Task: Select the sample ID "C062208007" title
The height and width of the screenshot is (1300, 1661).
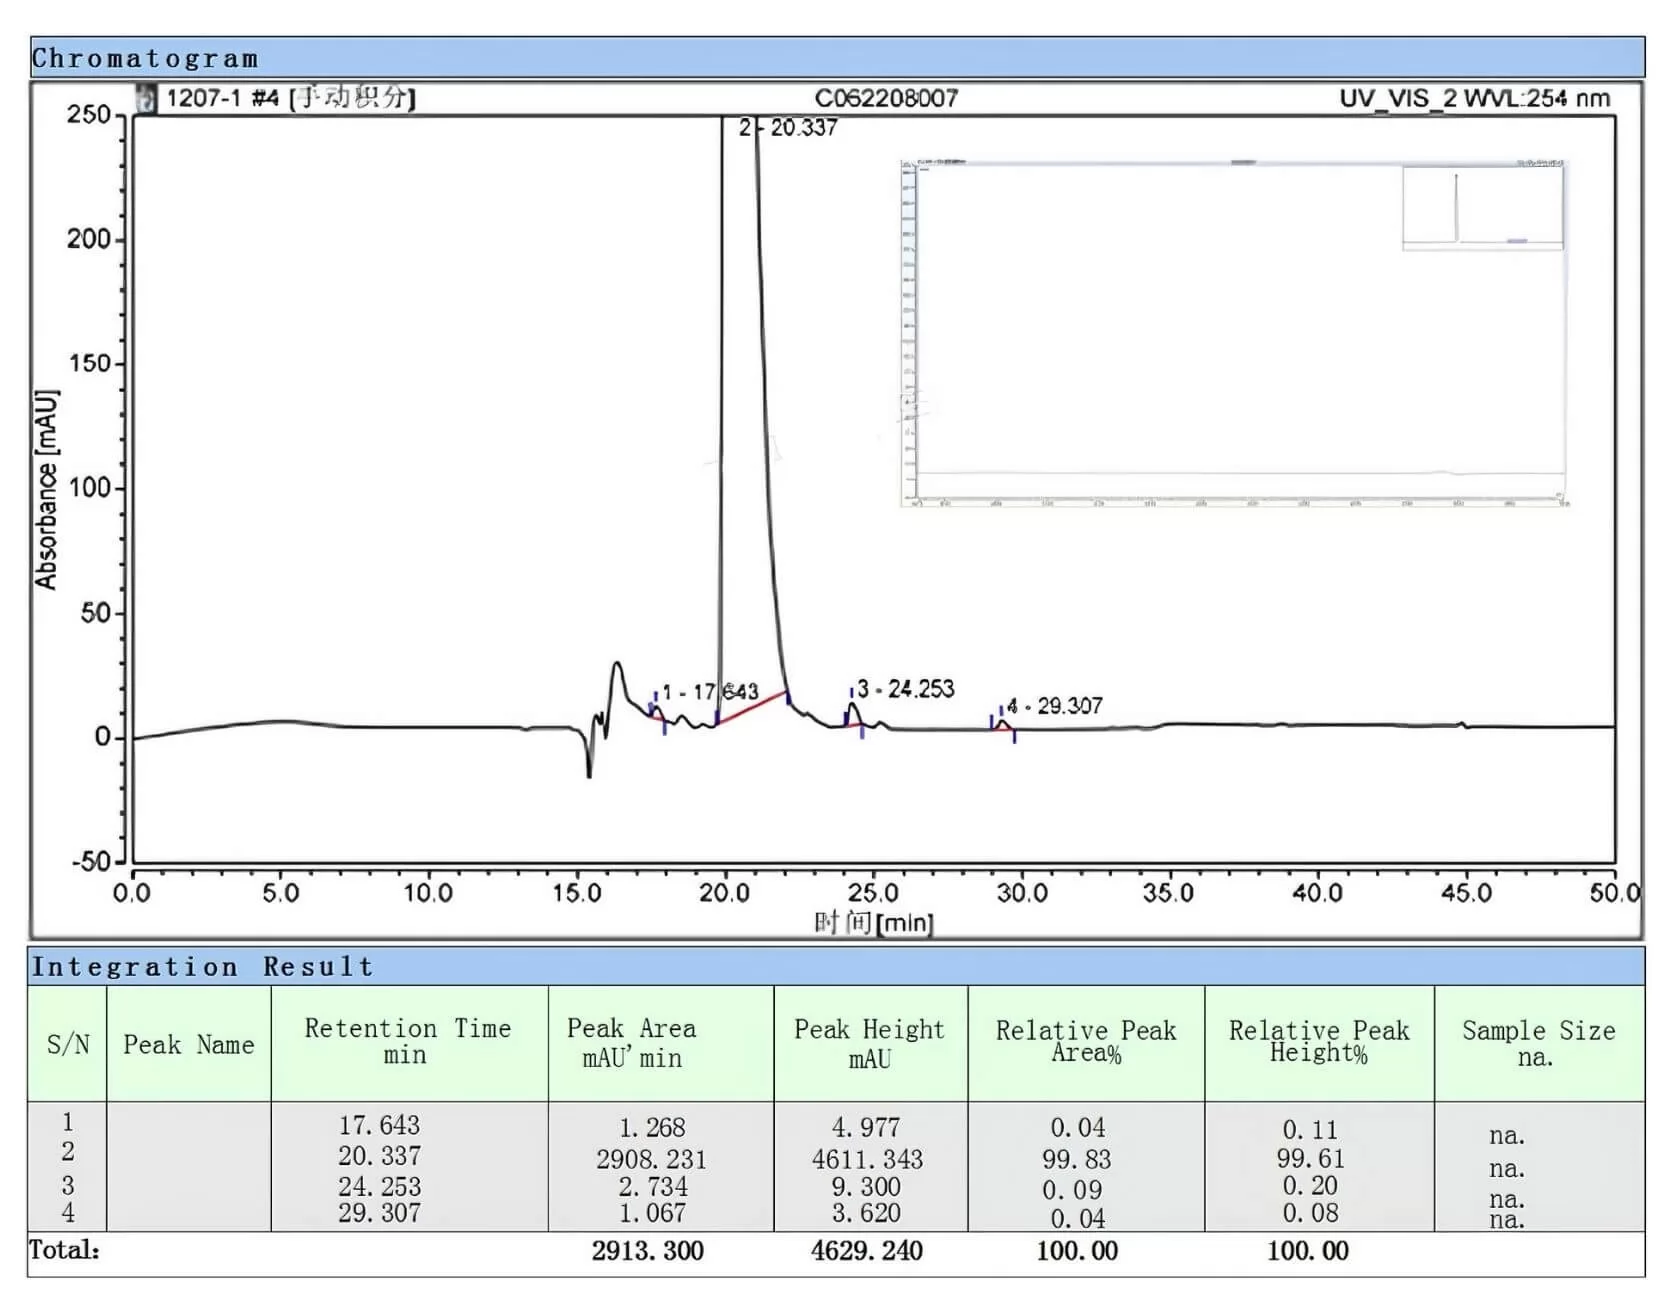Action: click(x=886, y=98)
